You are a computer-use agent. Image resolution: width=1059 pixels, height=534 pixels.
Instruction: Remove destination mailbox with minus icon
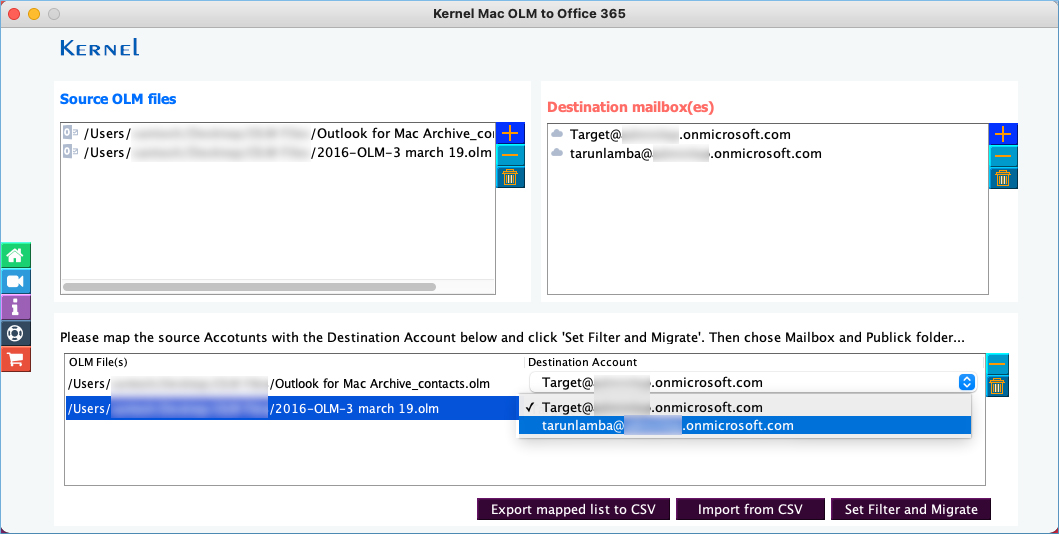[x=1003, y=156]
